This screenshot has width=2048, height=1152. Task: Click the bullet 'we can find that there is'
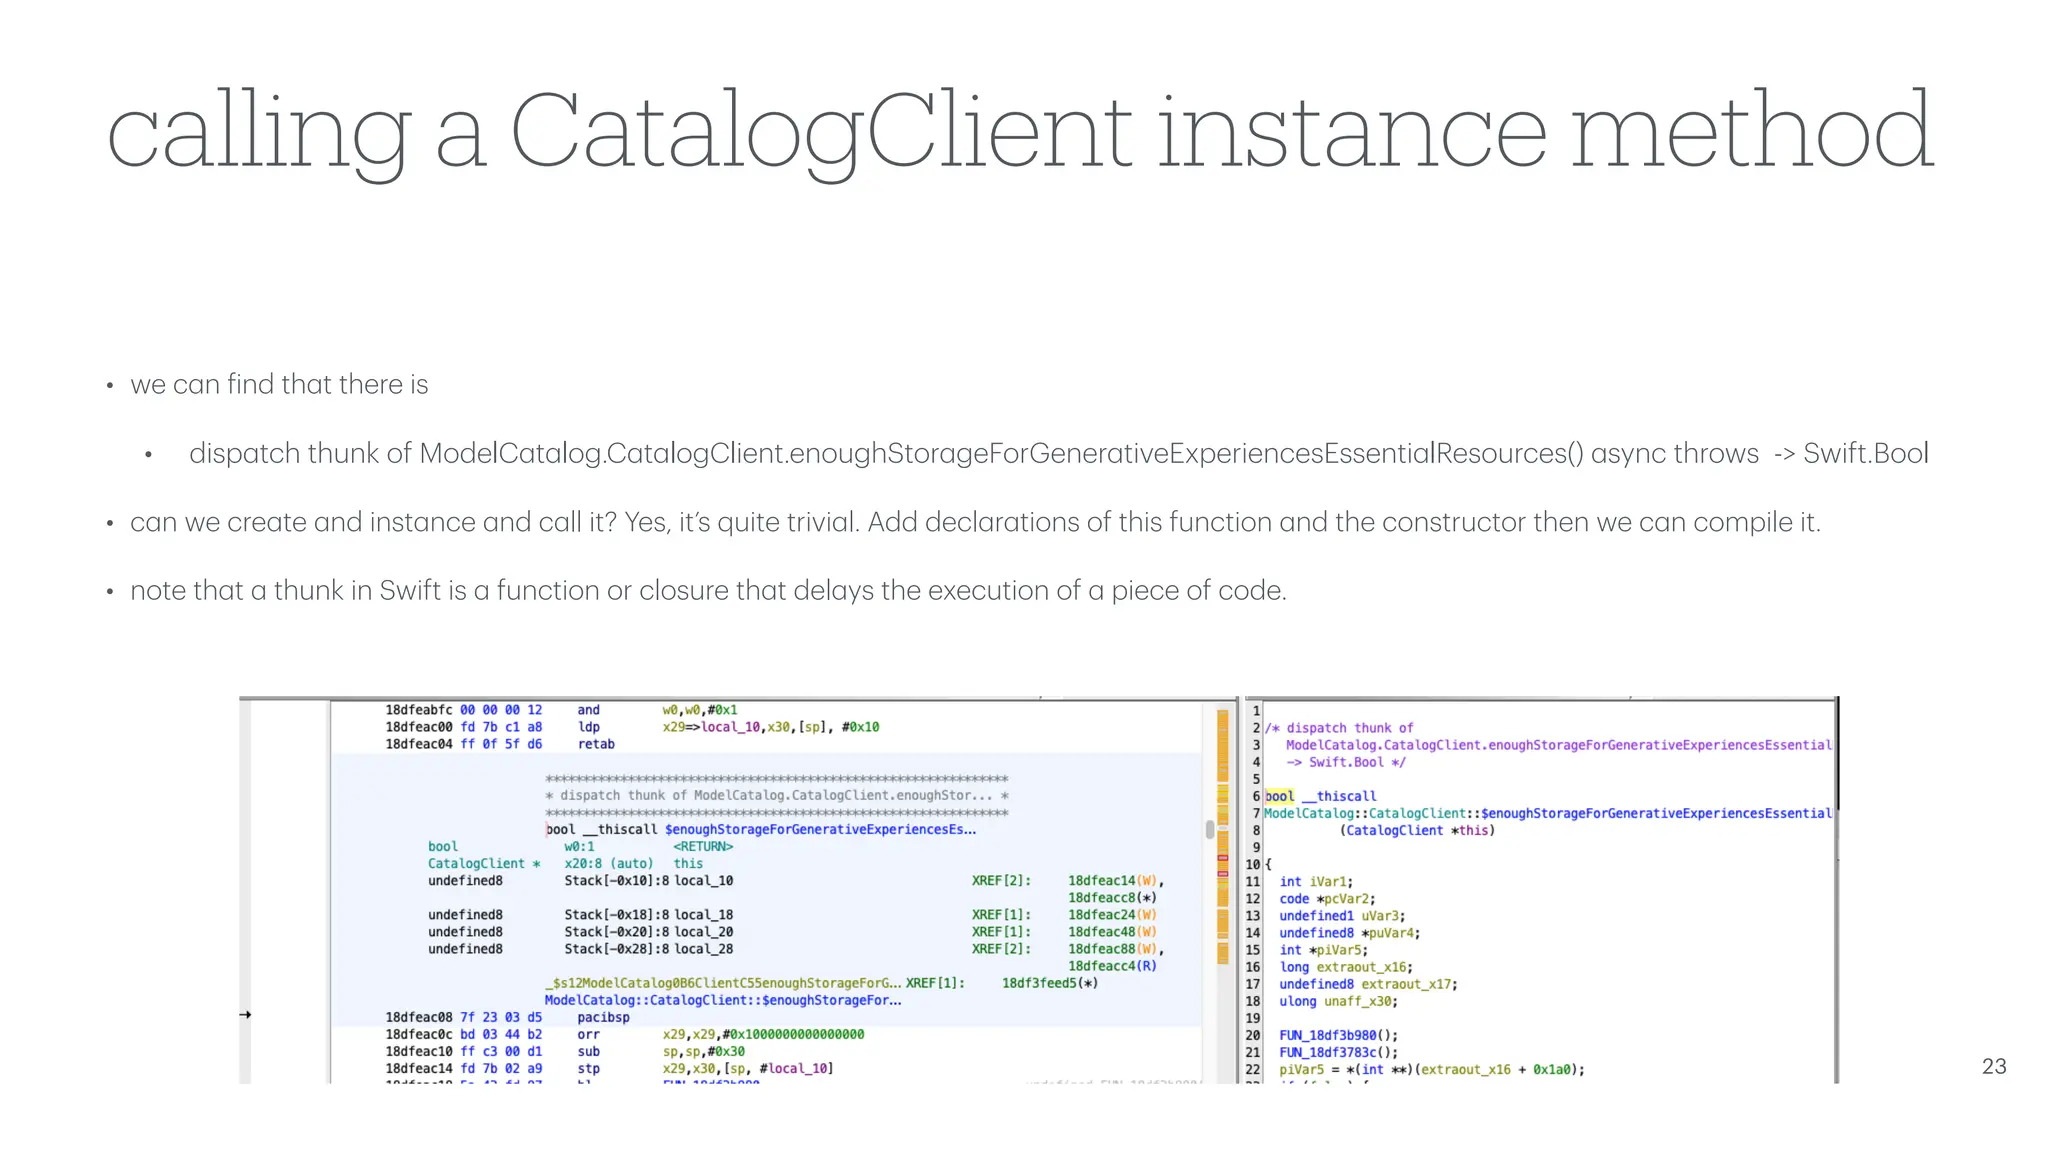(279, 385)
